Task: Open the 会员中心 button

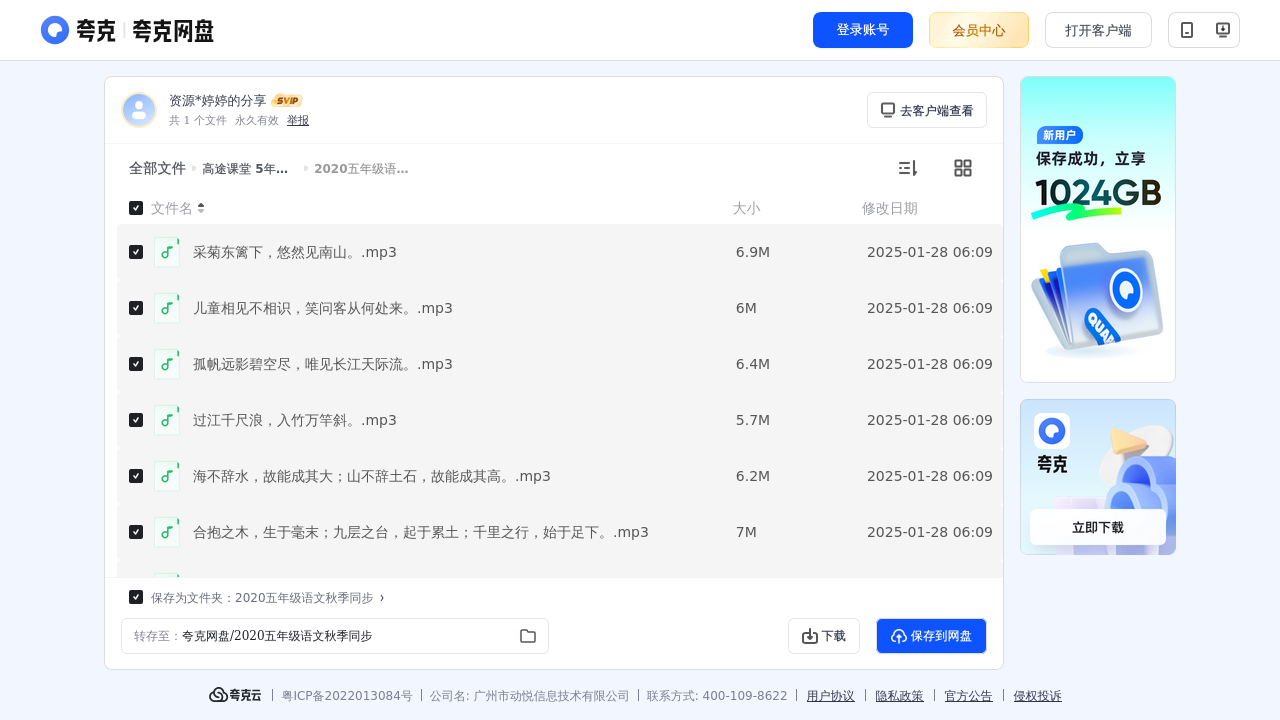Action: 979,30
